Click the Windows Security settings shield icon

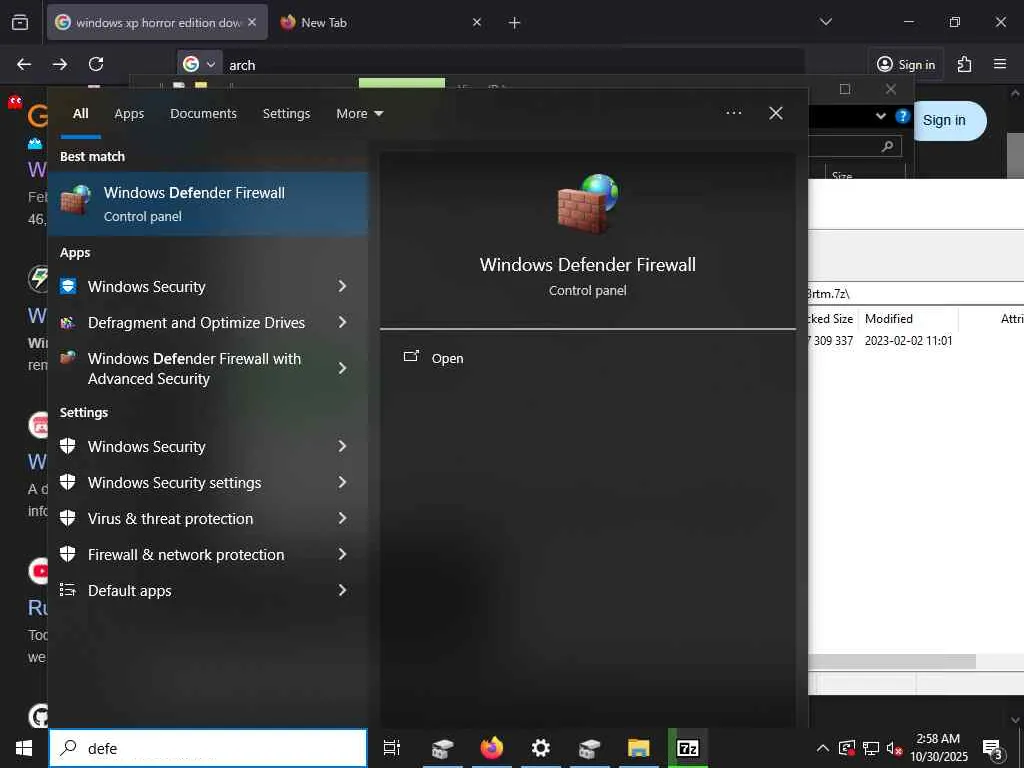tap(68, 483)
